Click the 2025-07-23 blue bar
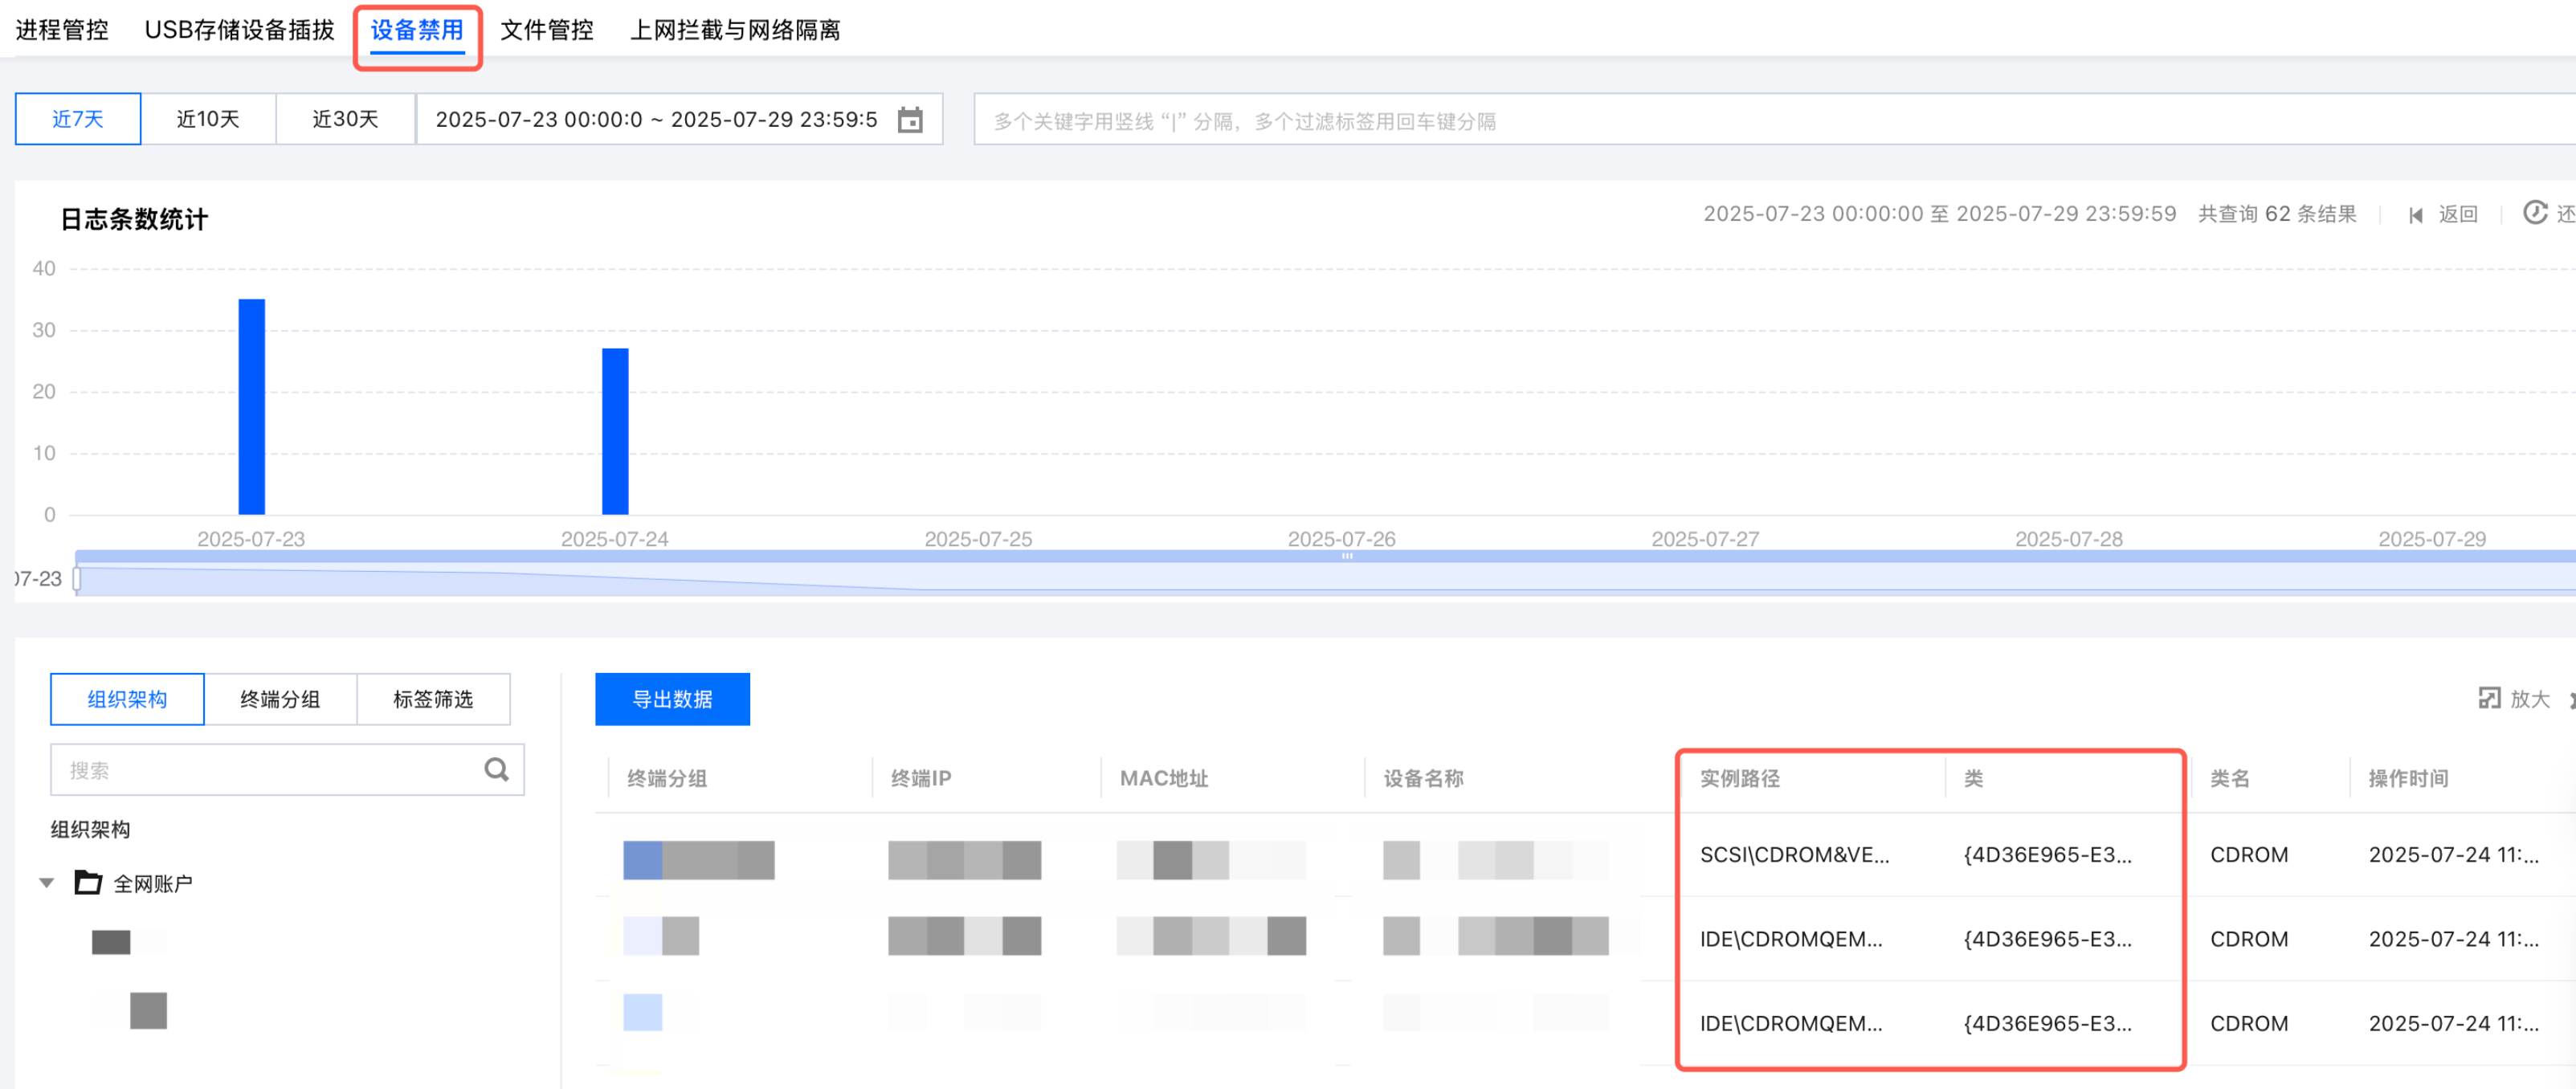Image resolution: width=2576 pixels, height=1089 pixels. 251,406
